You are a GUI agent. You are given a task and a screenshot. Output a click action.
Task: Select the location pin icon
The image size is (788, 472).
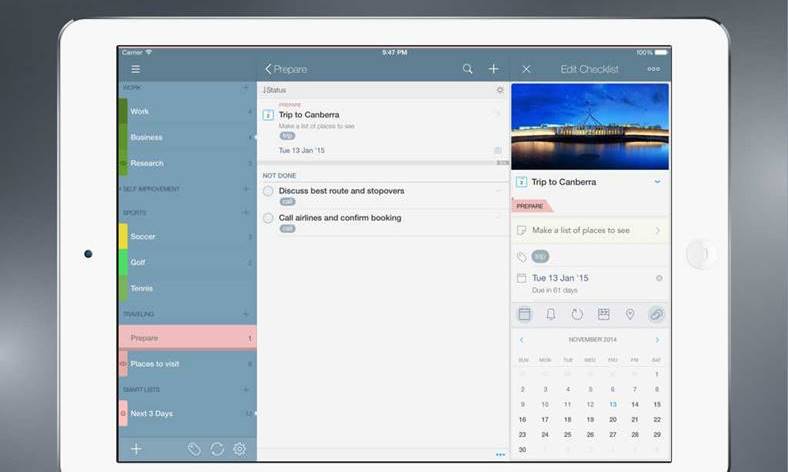(x=630, y=314)
